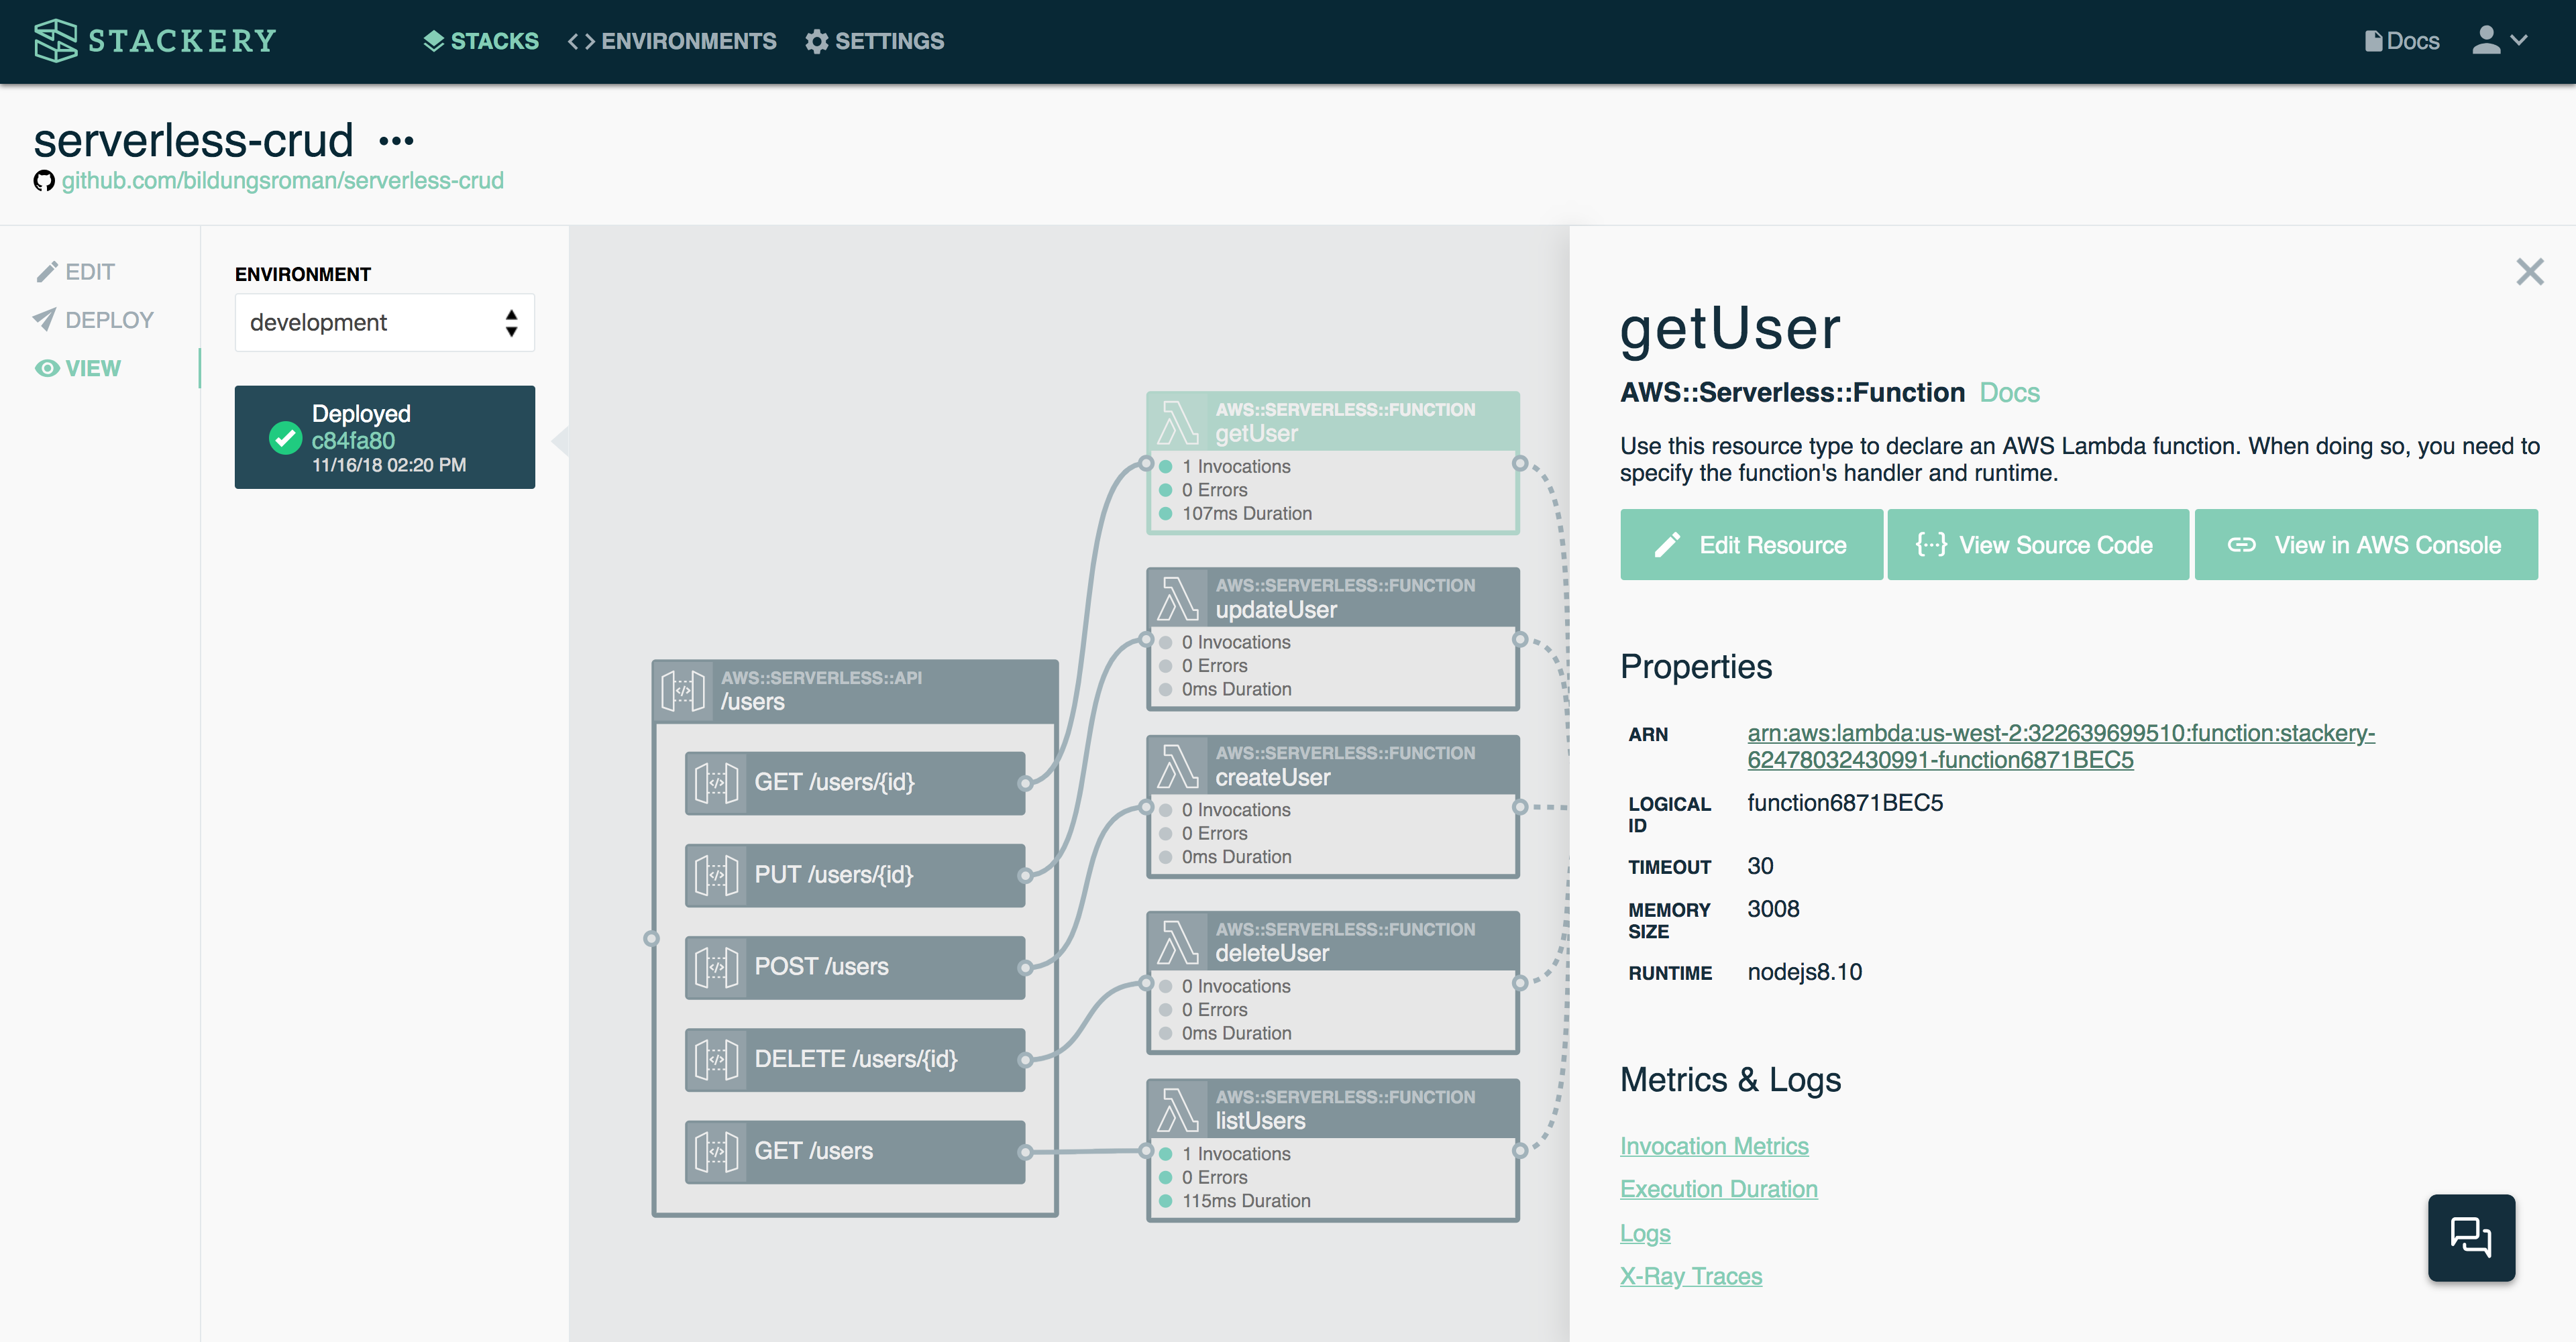Click the GET /users/{id} route icon
The width and height of the screenshot is (2576, 1342).
pos(717,783)
